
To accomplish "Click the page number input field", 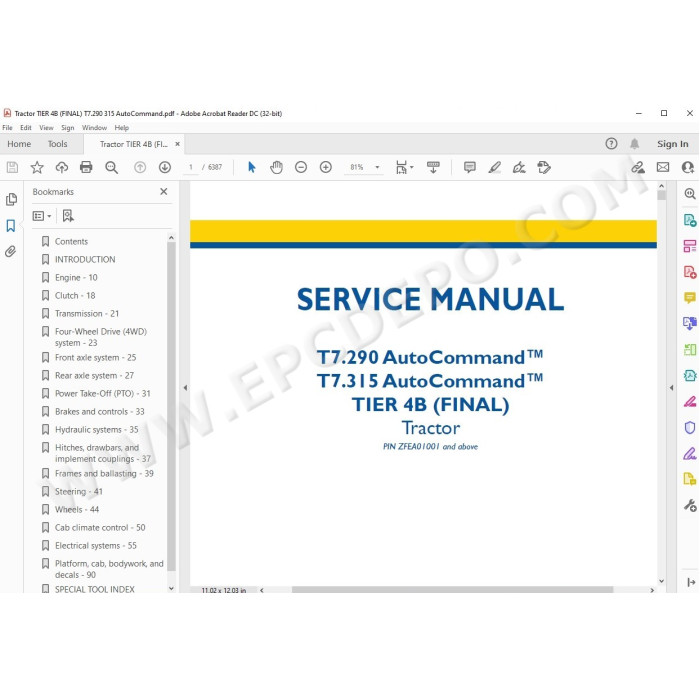I will coord(191,167).
